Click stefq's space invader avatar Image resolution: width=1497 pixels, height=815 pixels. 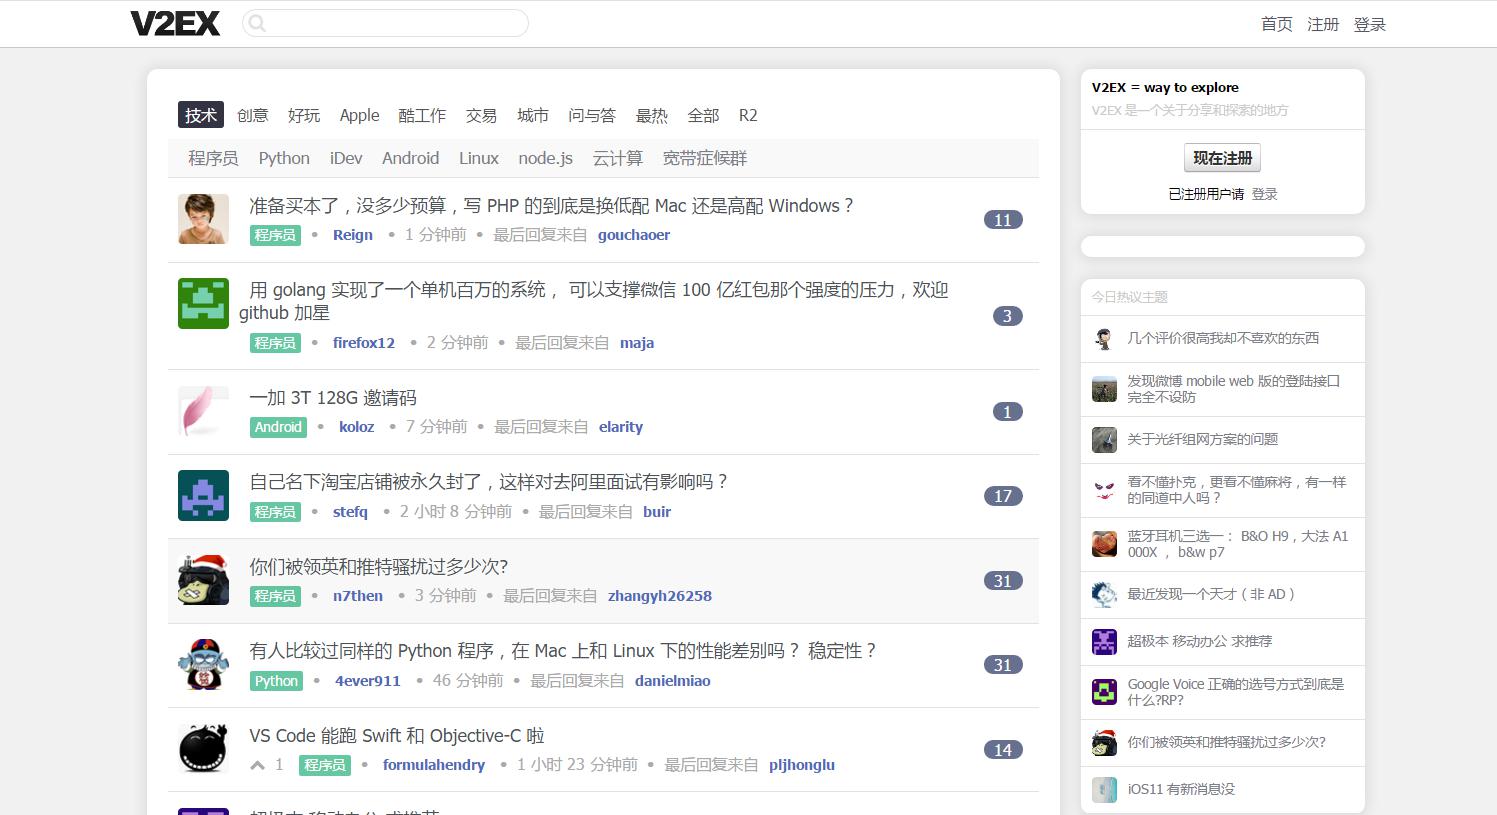(203, 495)
